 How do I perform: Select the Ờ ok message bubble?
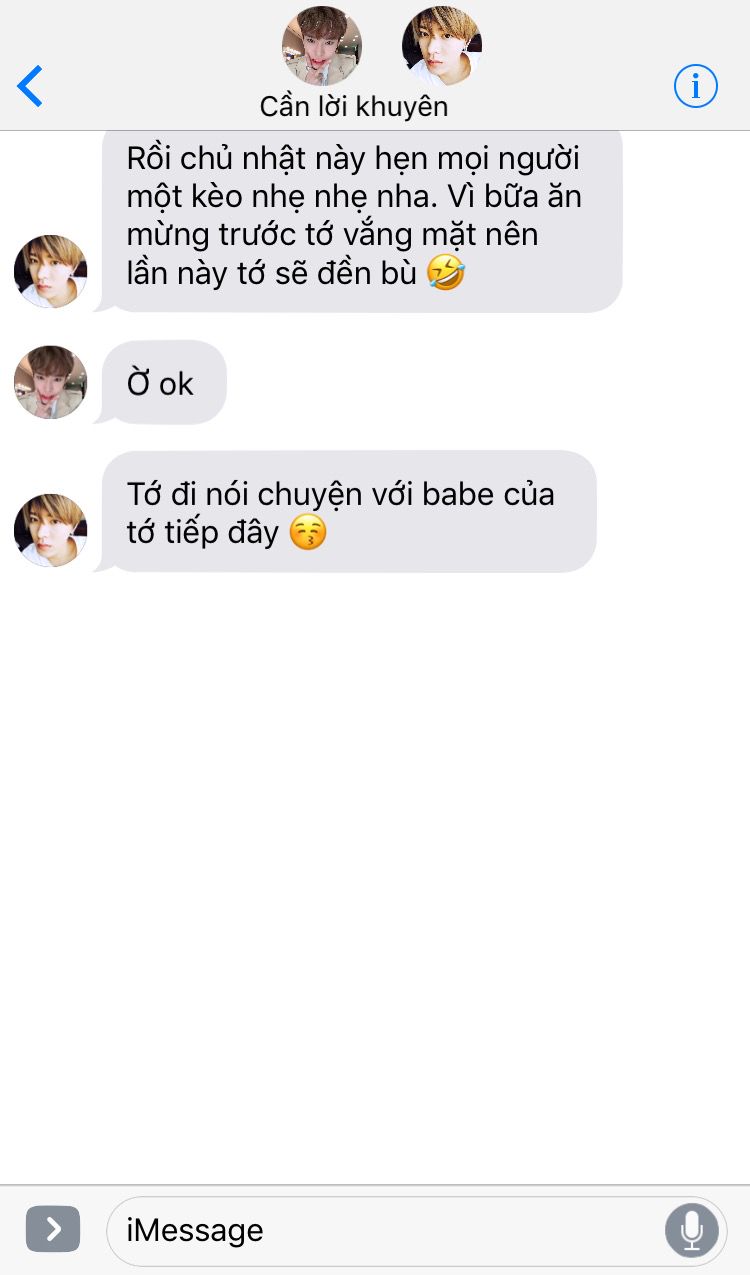click(164, 382)
